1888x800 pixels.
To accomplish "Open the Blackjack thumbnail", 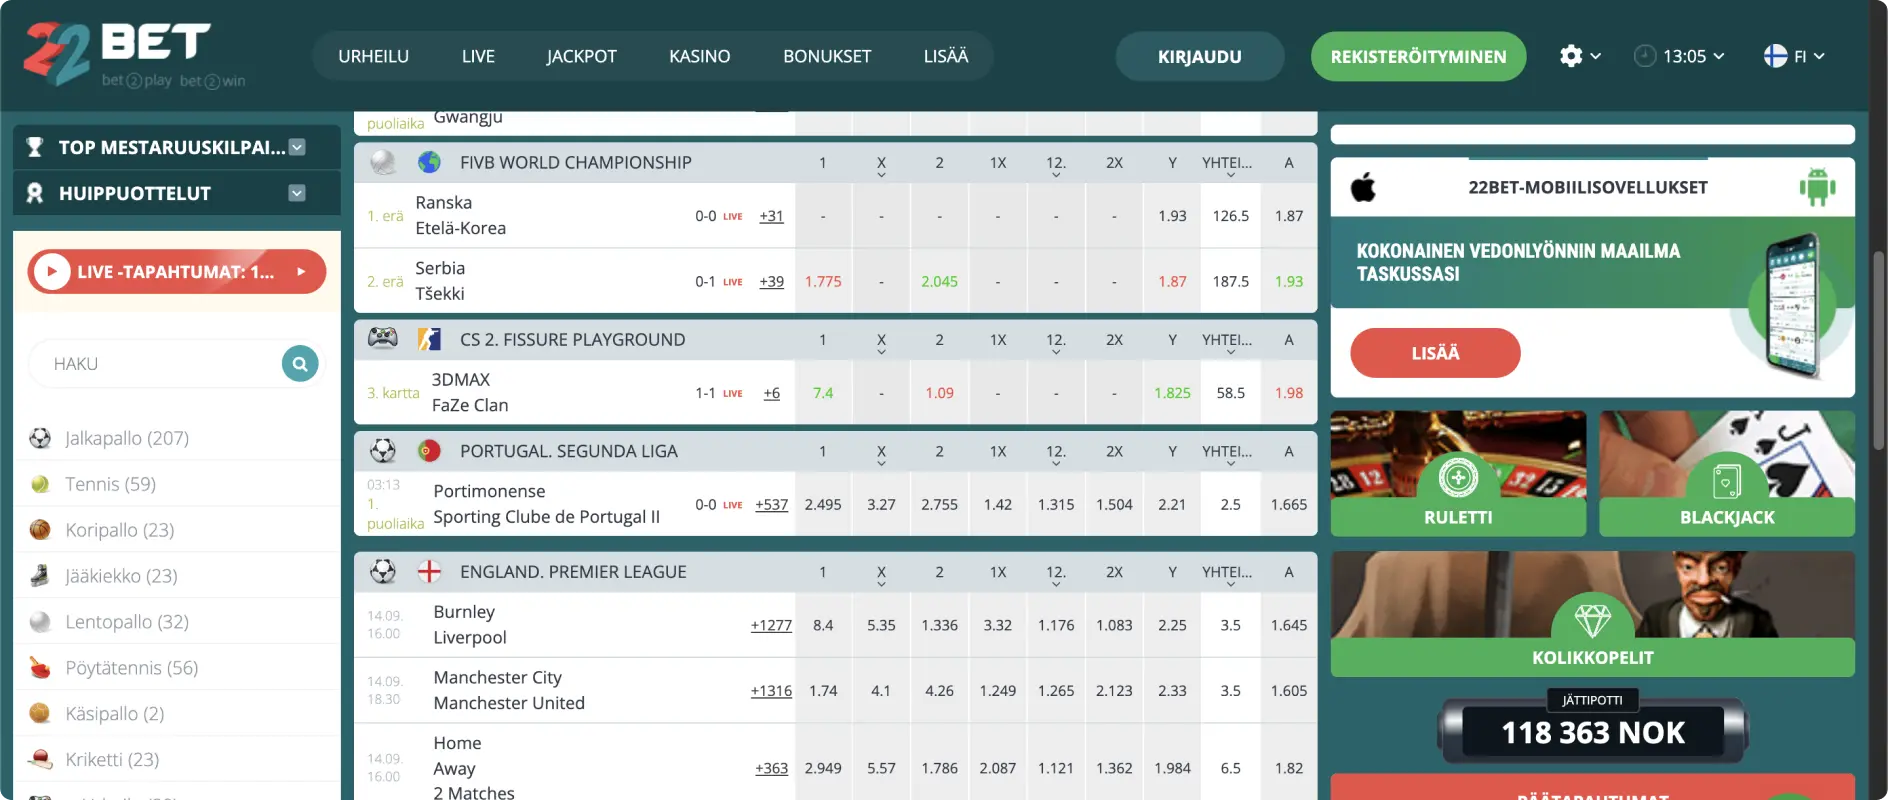I will point(1727,473).
